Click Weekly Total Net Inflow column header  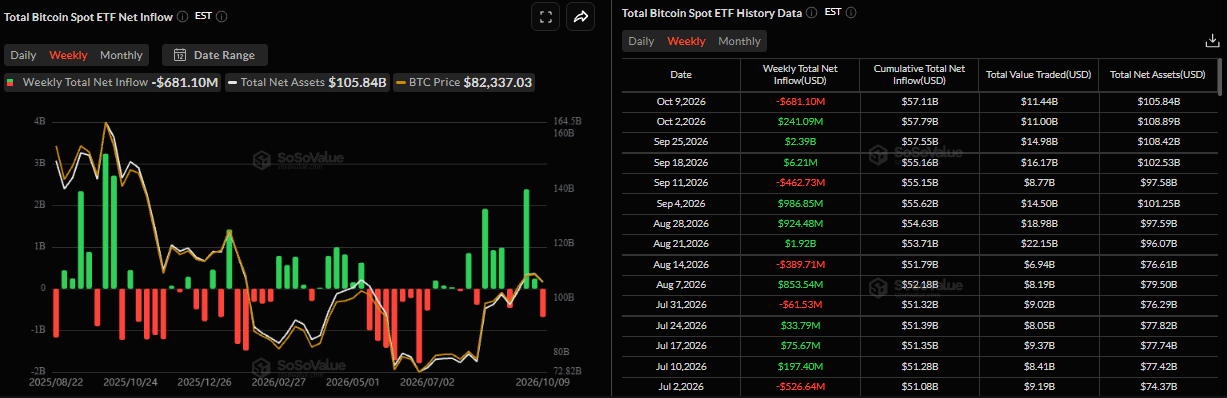point(799,74)
